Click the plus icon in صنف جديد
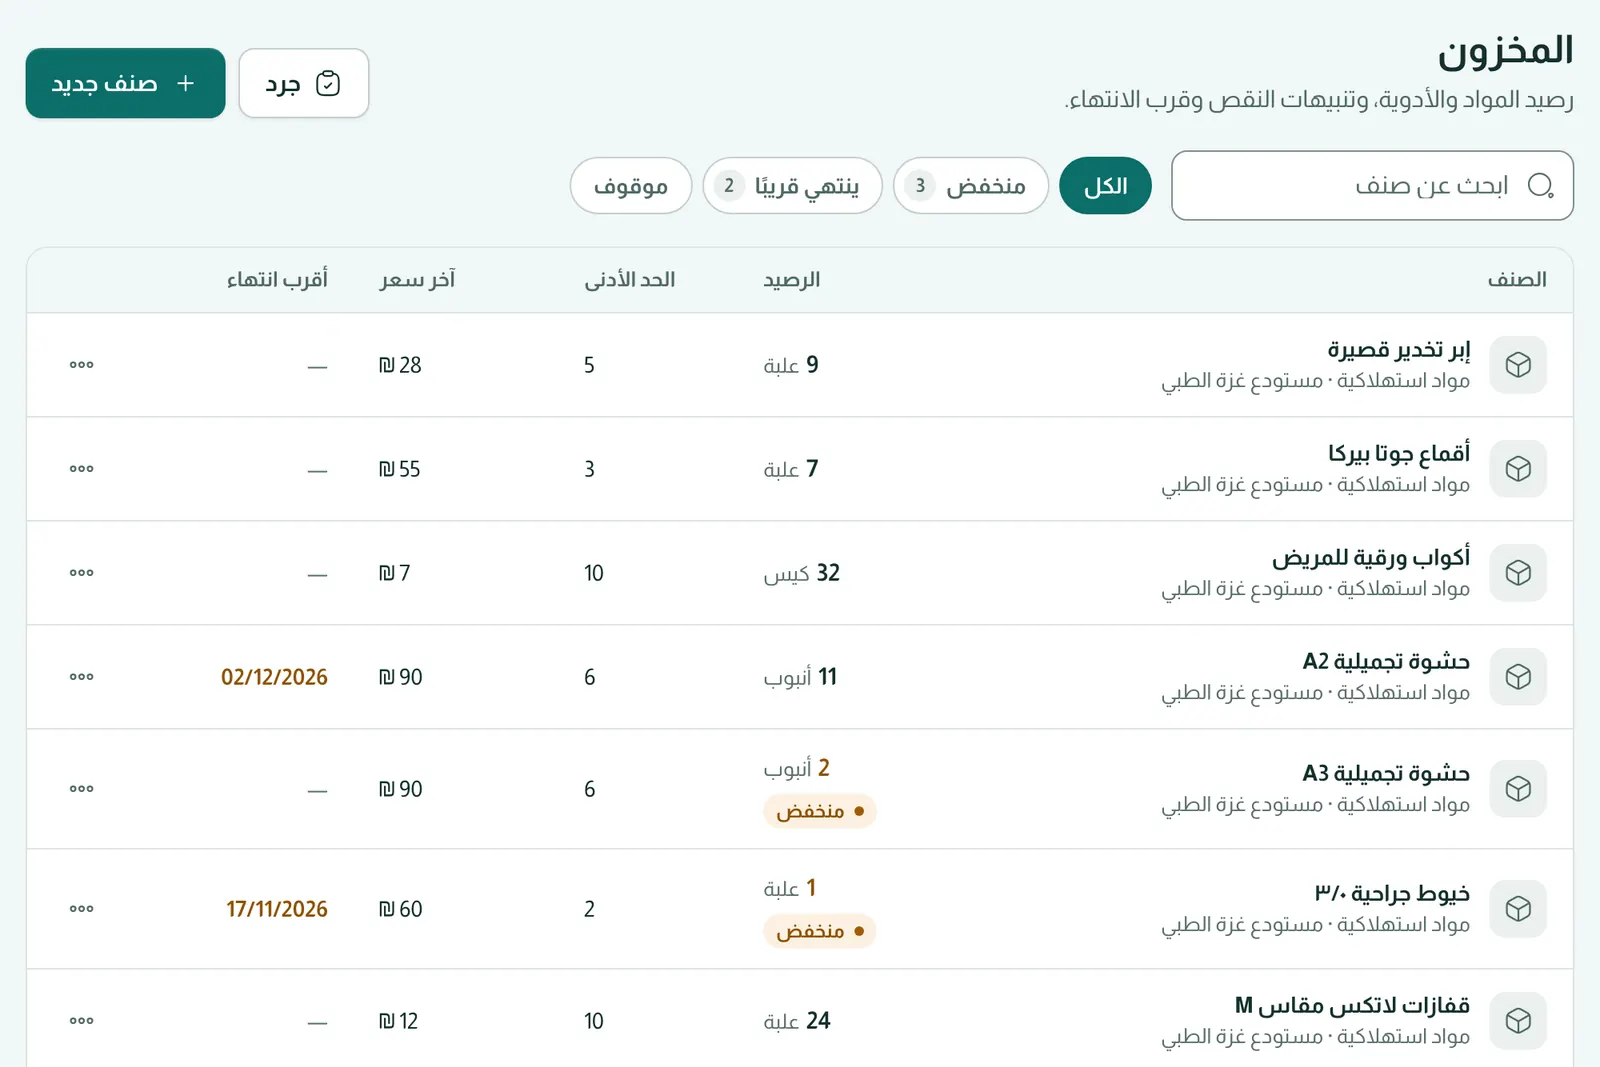This screenshot has width=1600, height=1067. pos(185,83)
